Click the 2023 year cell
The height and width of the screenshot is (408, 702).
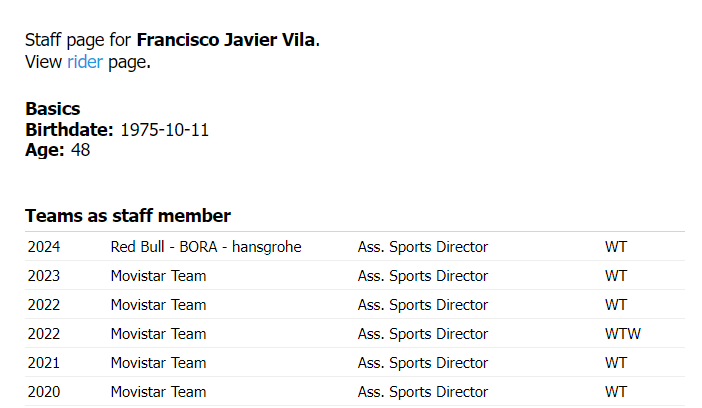[x=44, y=276]
